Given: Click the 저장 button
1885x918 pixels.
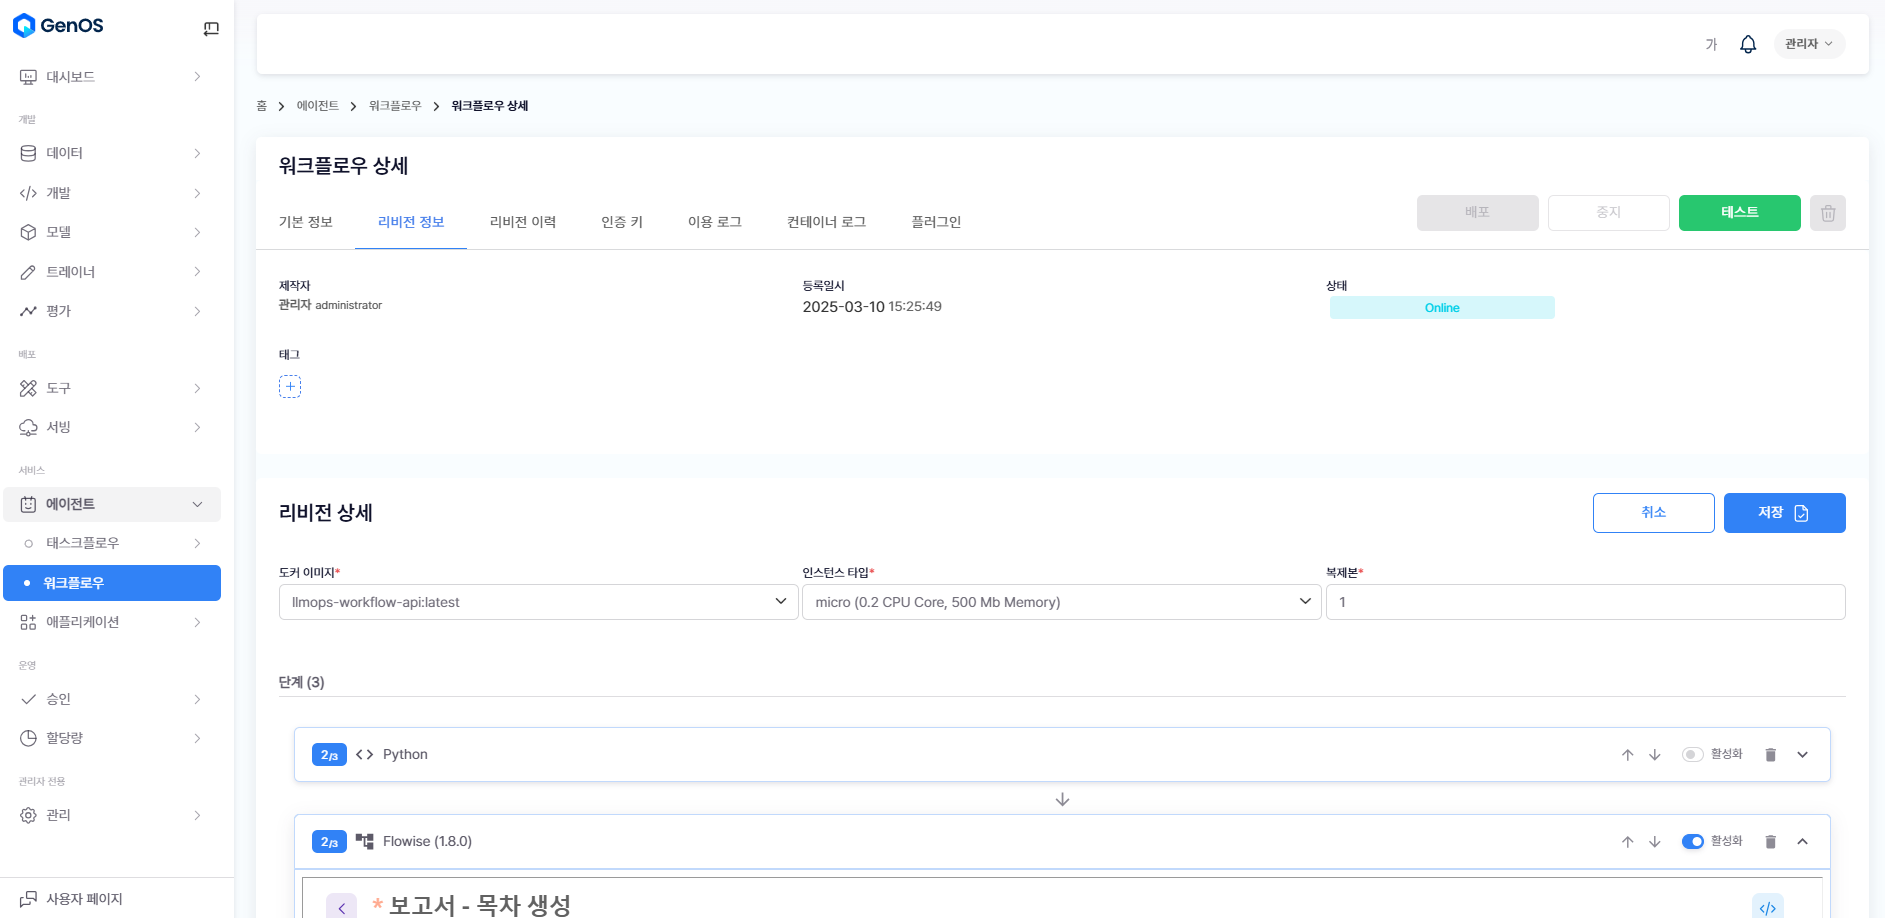Looking at the screenshot, I should (x=1784, y=513).
